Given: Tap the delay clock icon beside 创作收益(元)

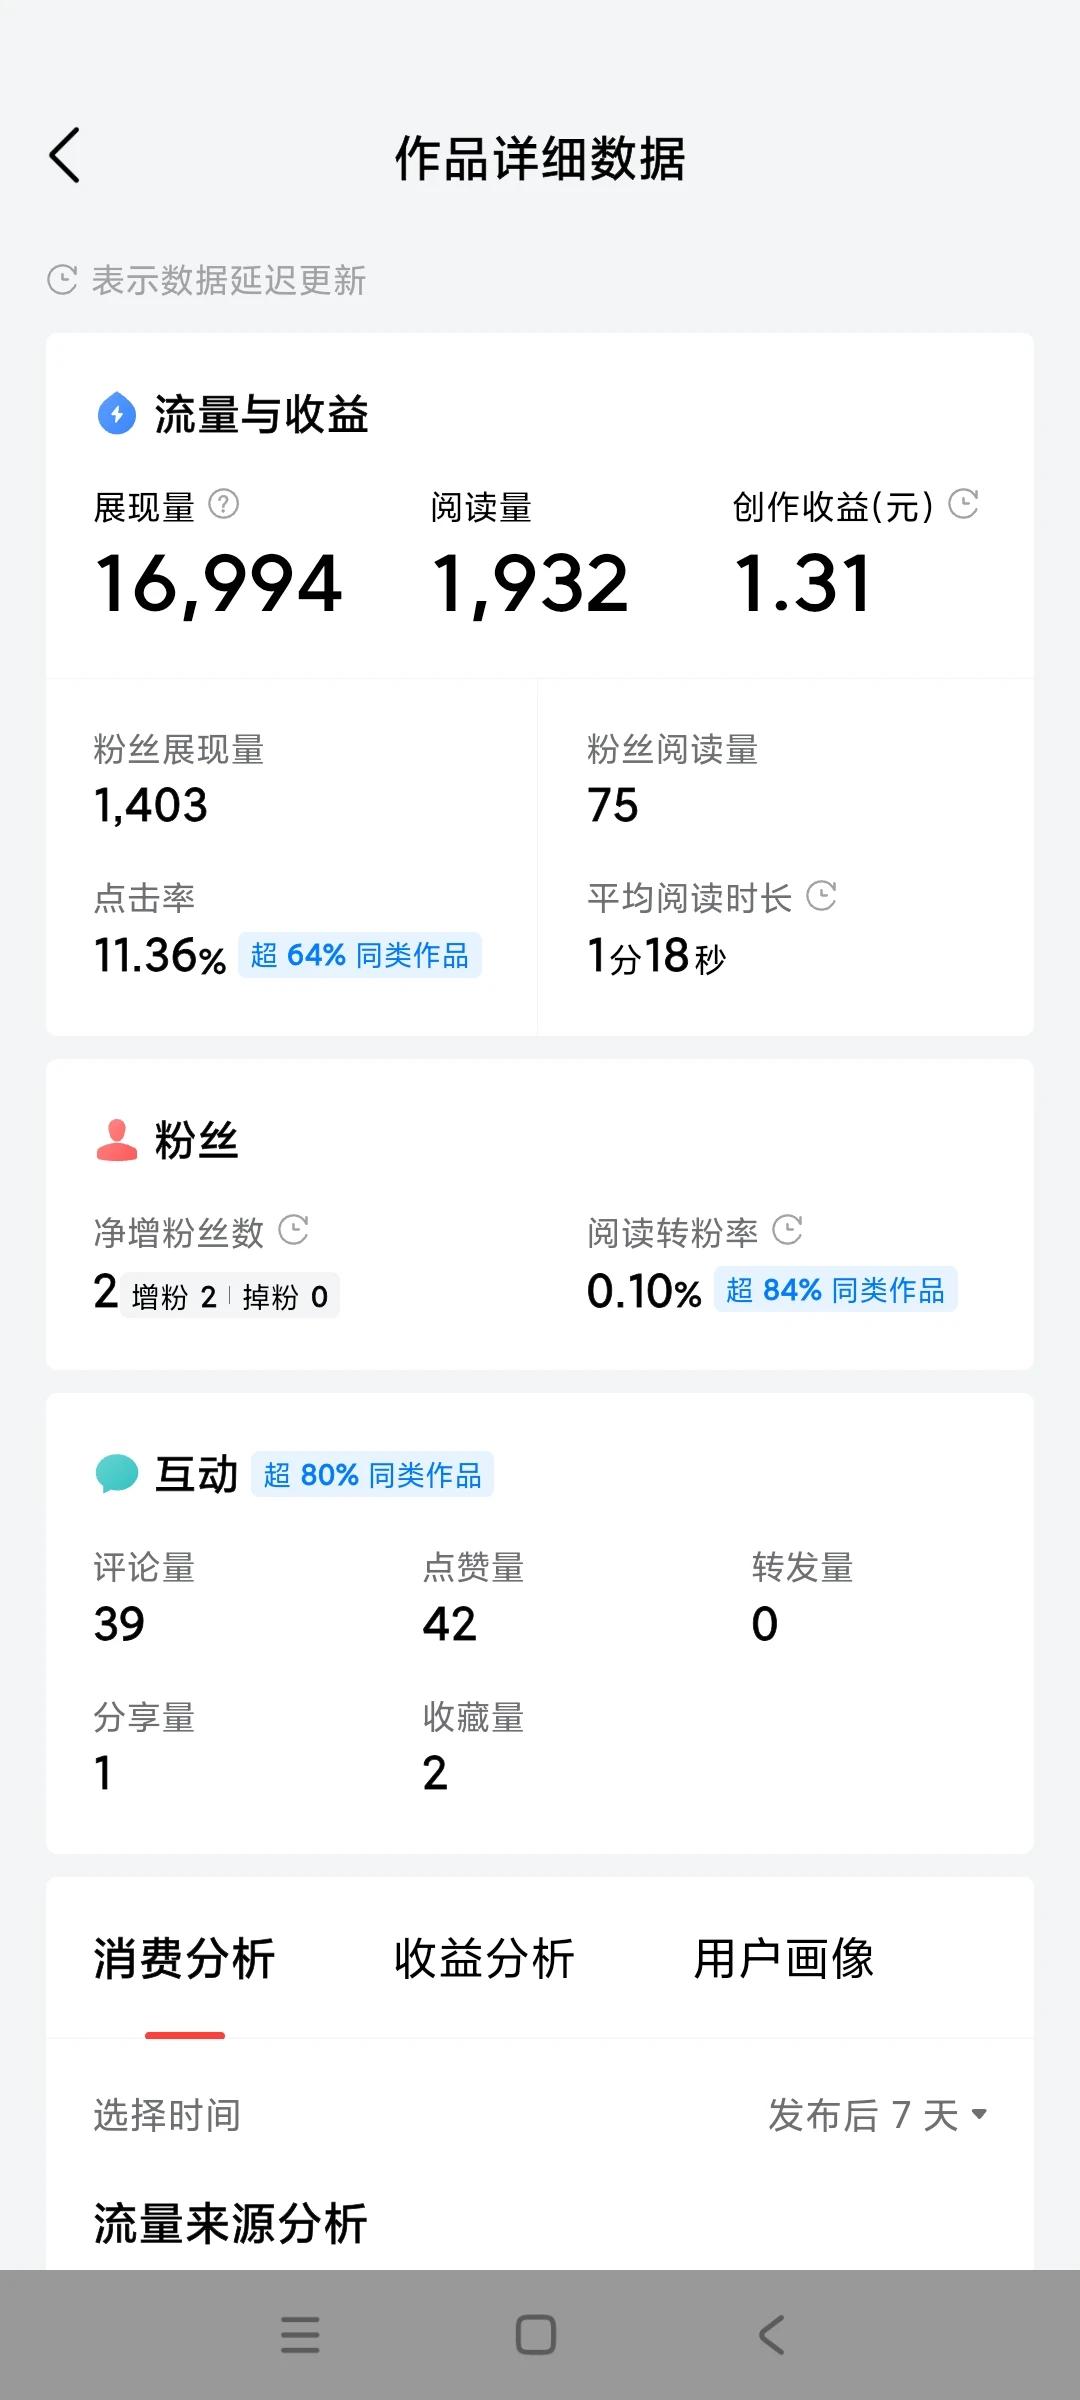Looking at the screenshot, I should (963, 504).
